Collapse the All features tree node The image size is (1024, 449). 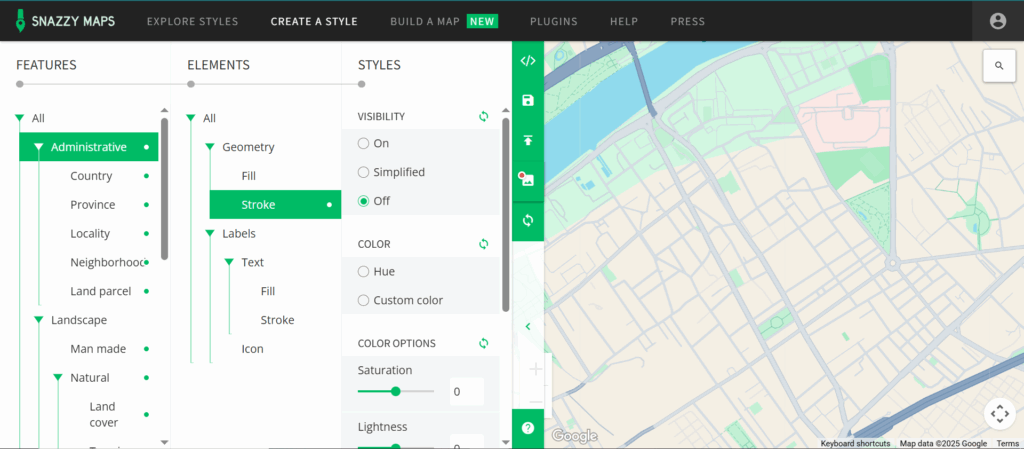coord(20,119)
